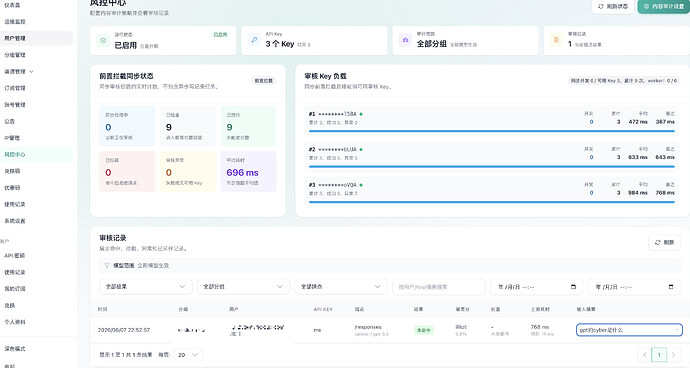This screenshot has height=368, width=690.
Task: Open 运维监控 in the sidebar
Action: click(15, 22)
